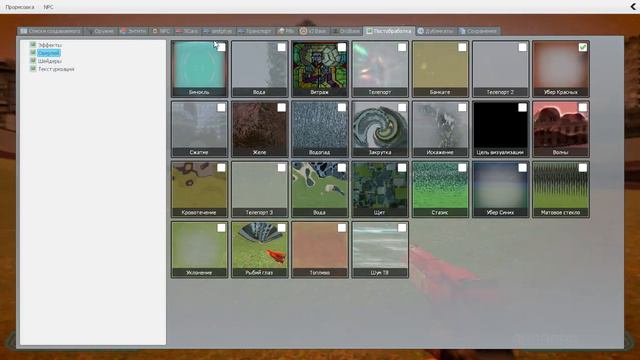
Task: Click the back arrow at the top right
Action: click(634, 7)
